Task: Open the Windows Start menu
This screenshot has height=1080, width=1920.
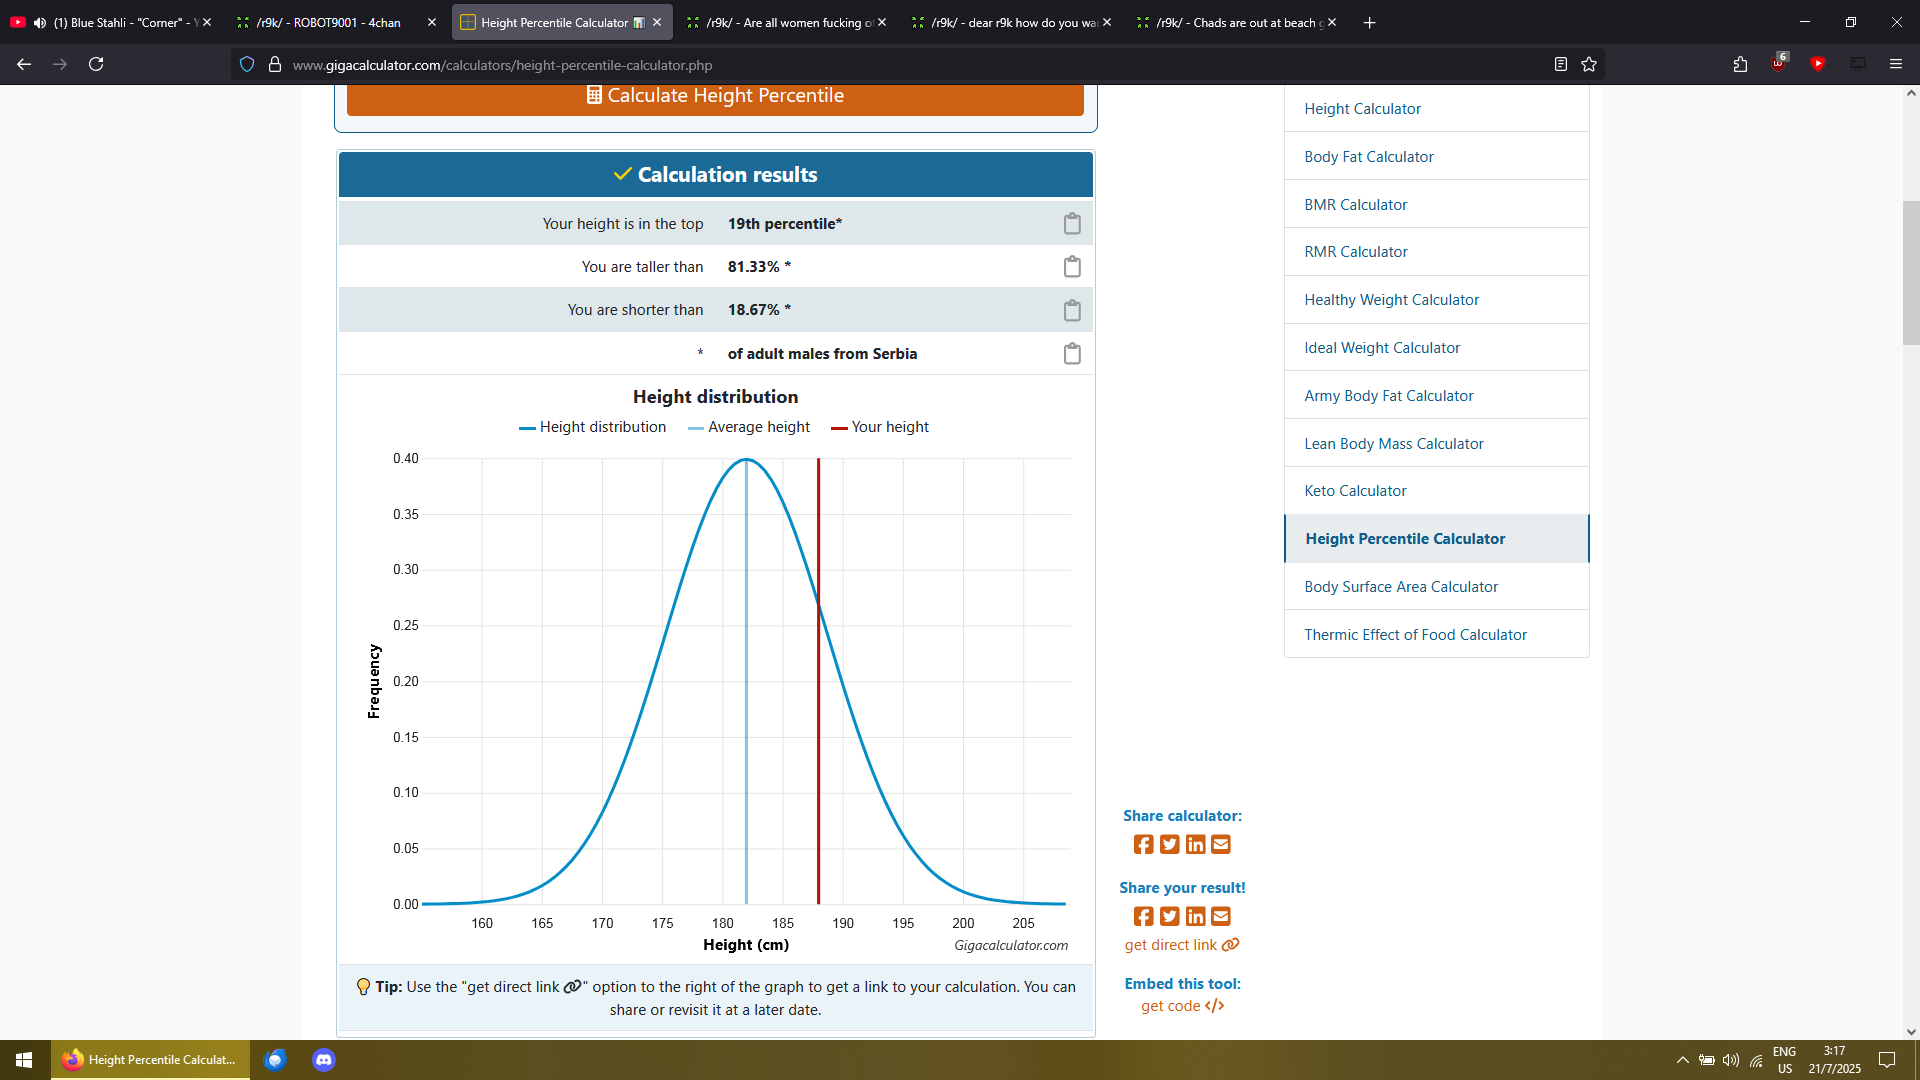Action: [24, 1060]
